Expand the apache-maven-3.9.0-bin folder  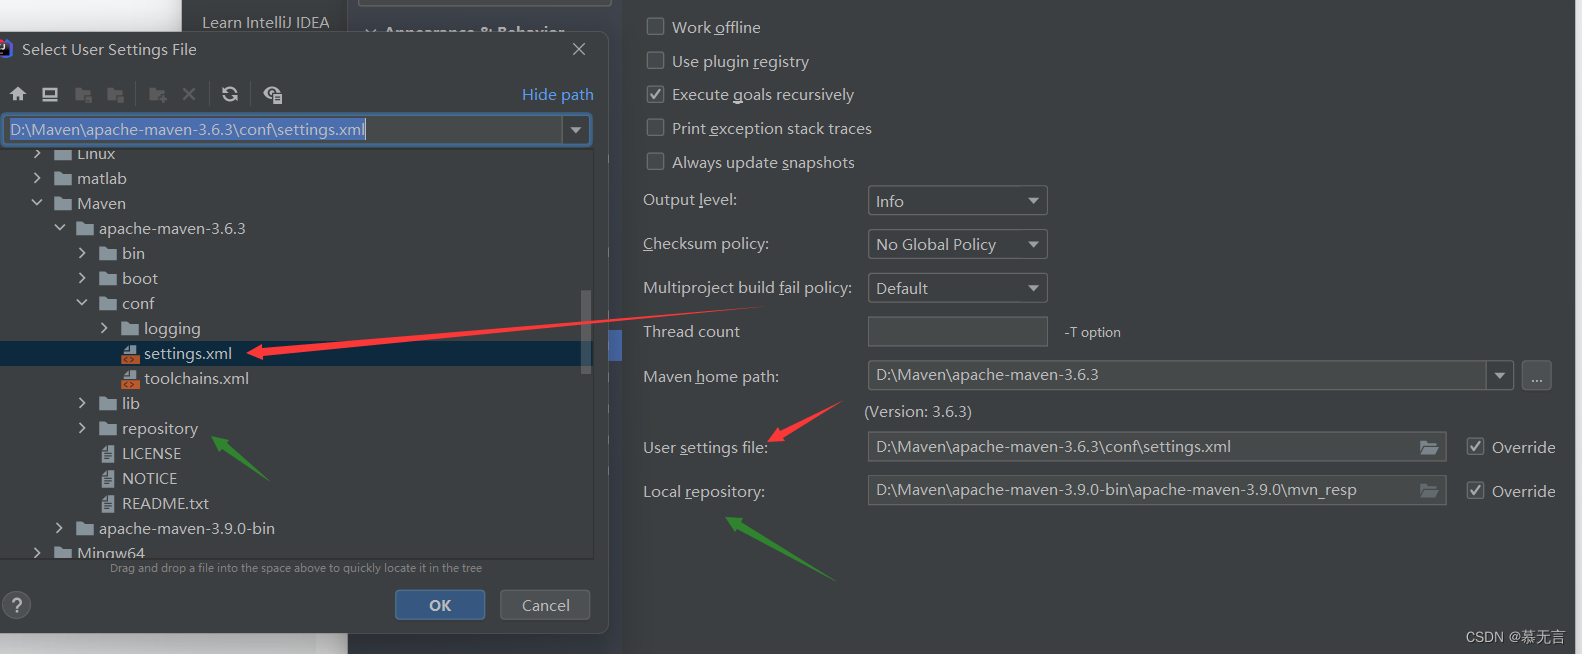[60, 528]
